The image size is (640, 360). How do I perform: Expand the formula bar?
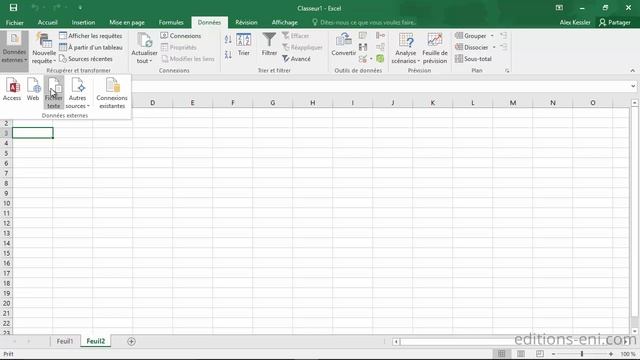pos(633,86)
